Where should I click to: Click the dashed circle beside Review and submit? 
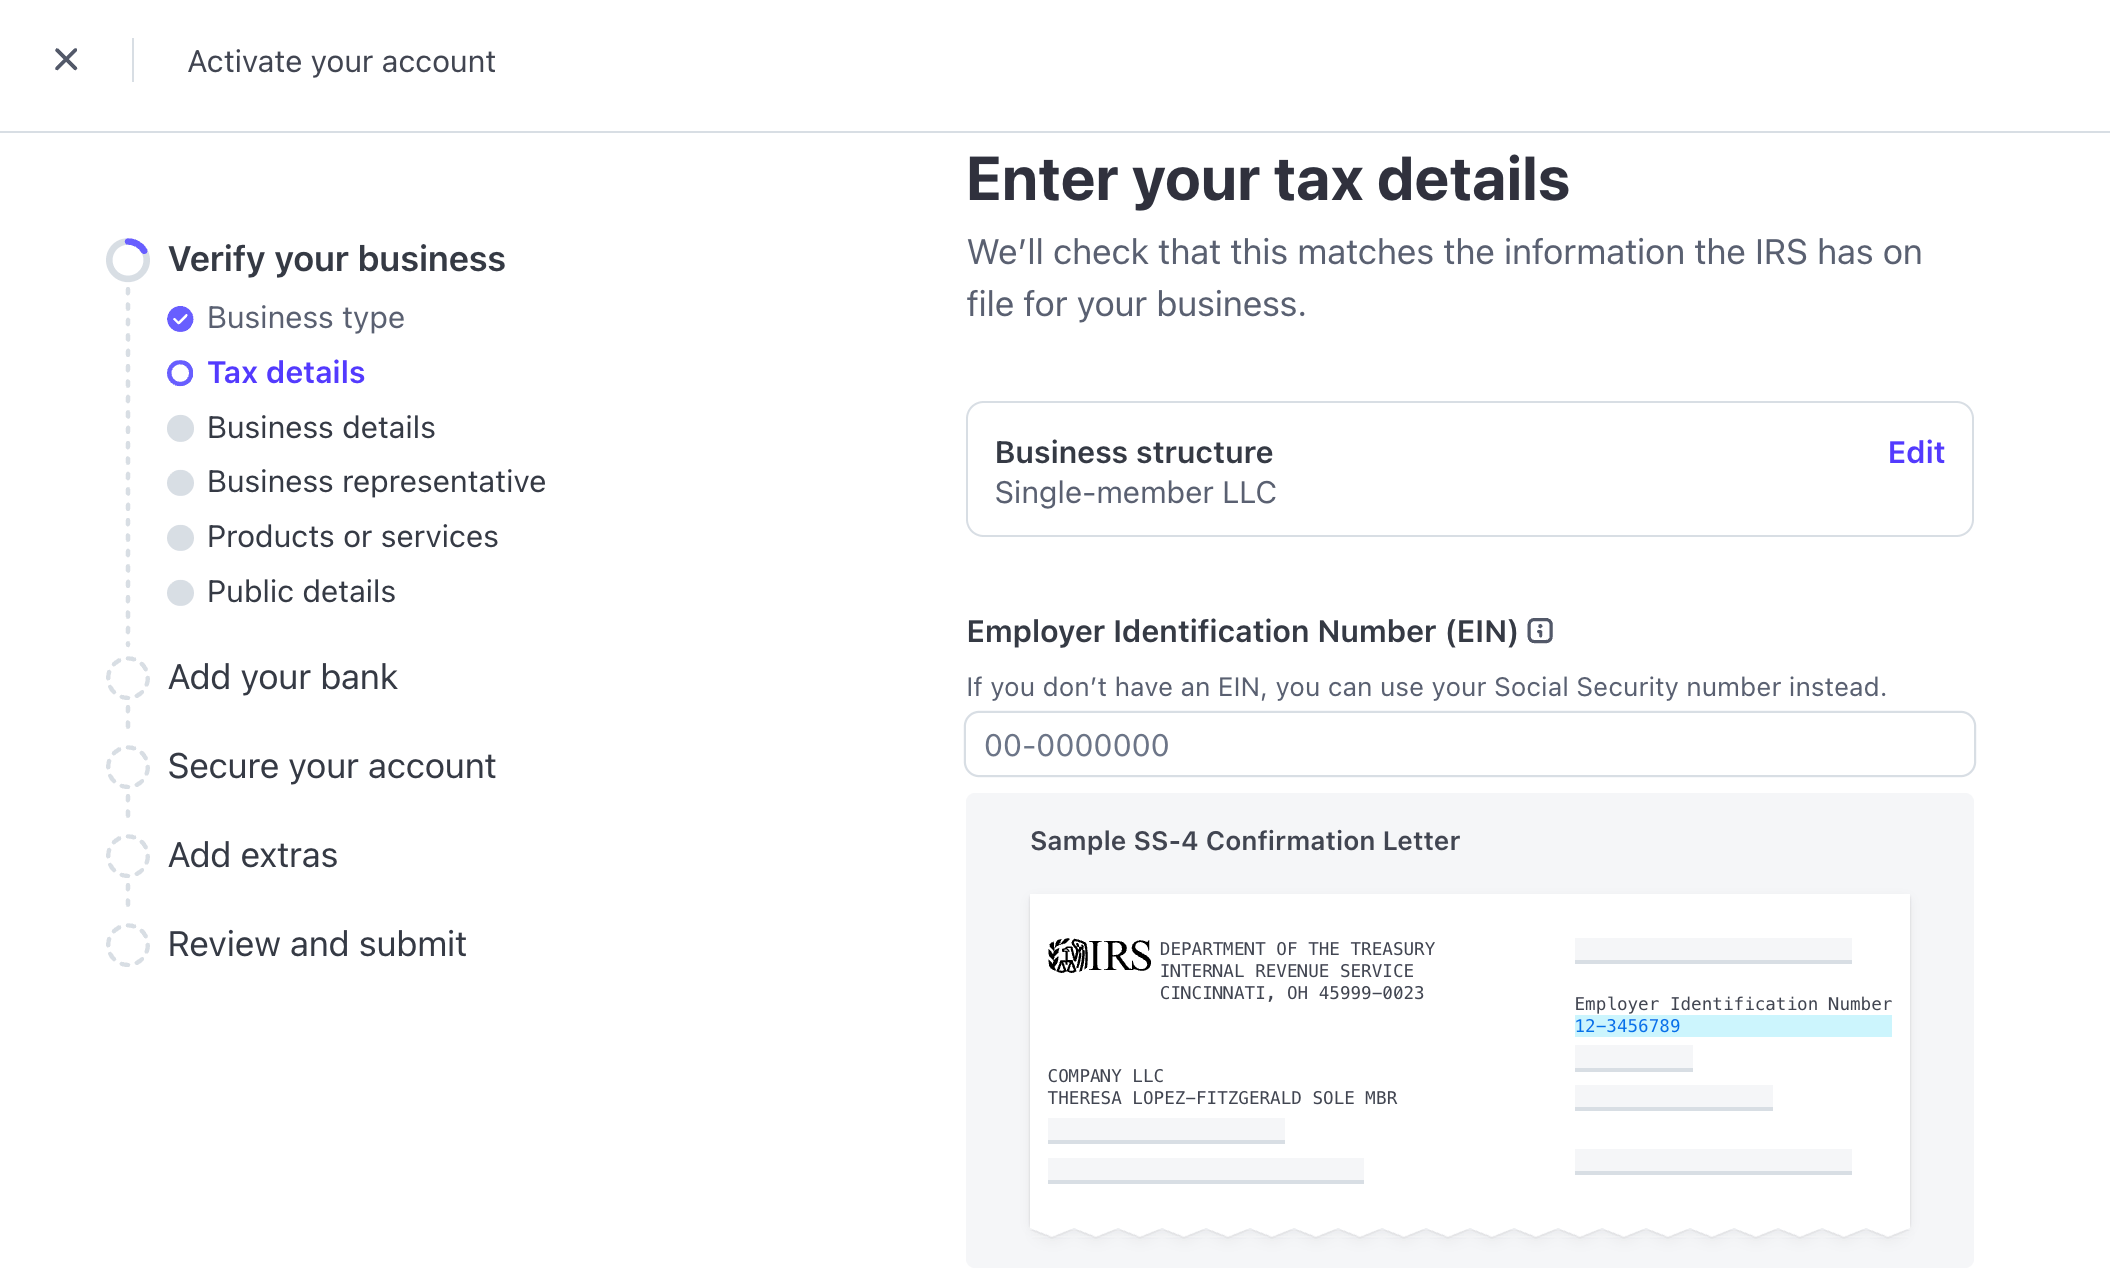127,945
